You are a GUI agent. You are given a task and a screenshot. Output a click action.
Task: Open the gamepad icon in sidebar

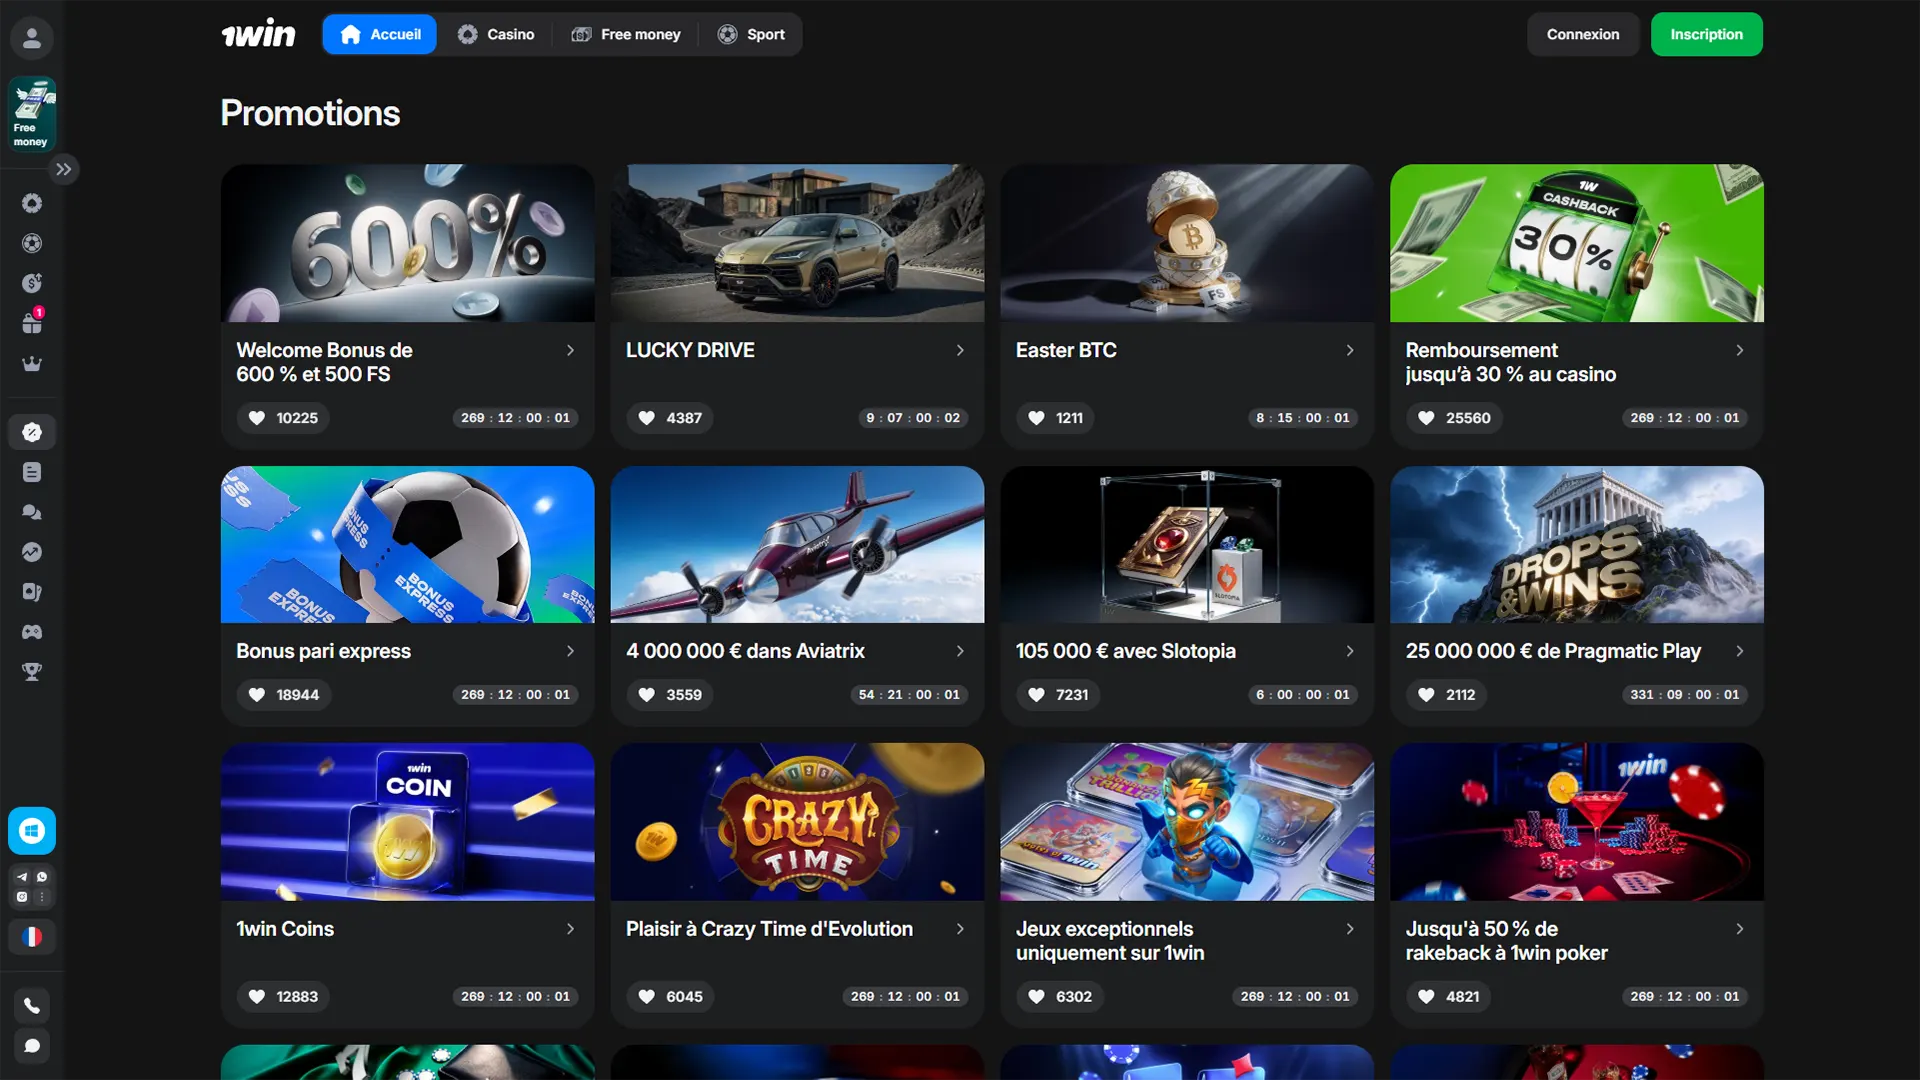click(32, 632)
